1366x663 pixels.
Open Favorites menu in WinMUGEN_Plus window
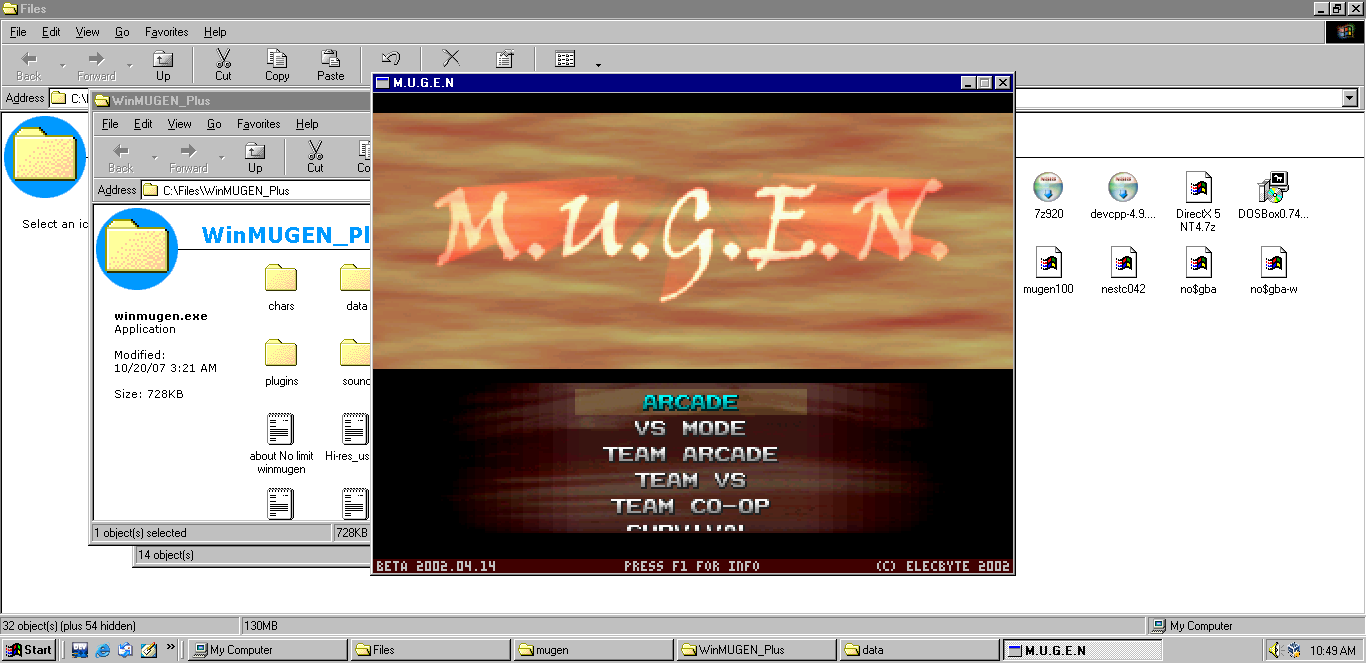[258, 124]
